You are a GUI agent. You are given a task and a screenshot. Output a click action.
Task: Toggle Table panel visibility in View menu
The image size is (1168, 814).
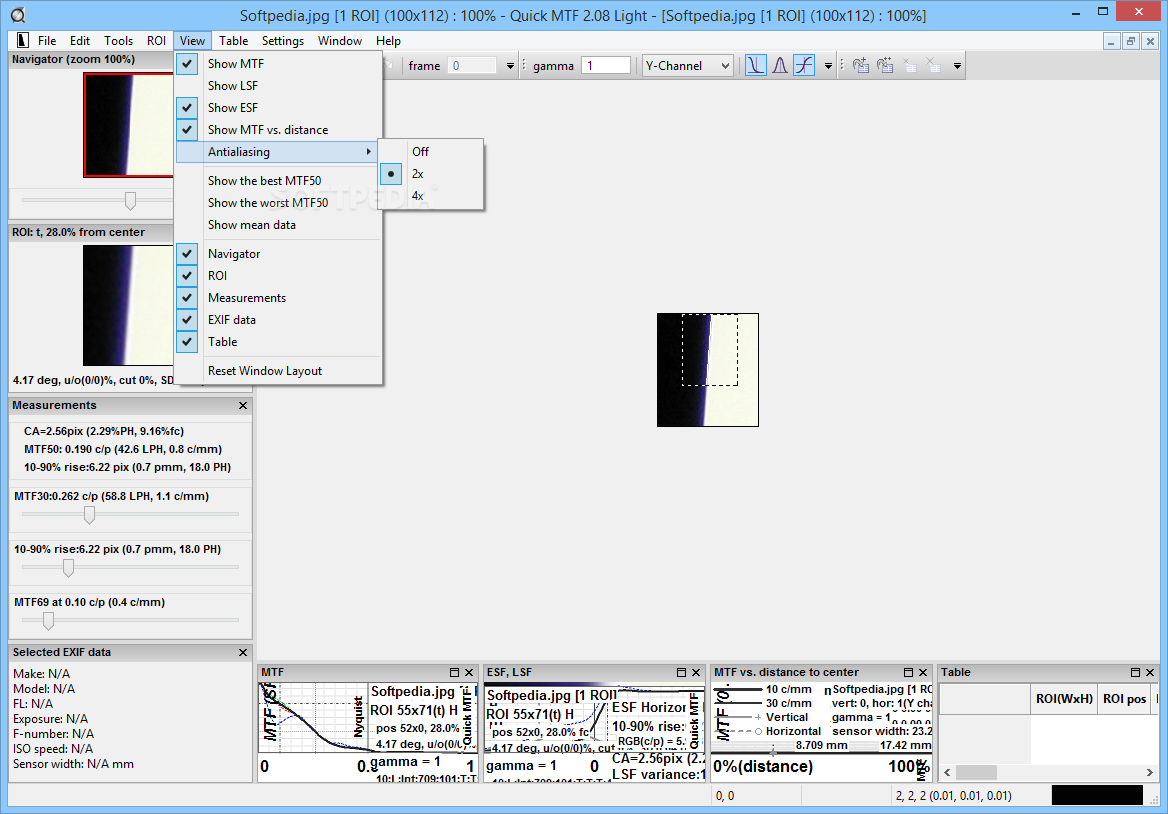tap(279, 342)
